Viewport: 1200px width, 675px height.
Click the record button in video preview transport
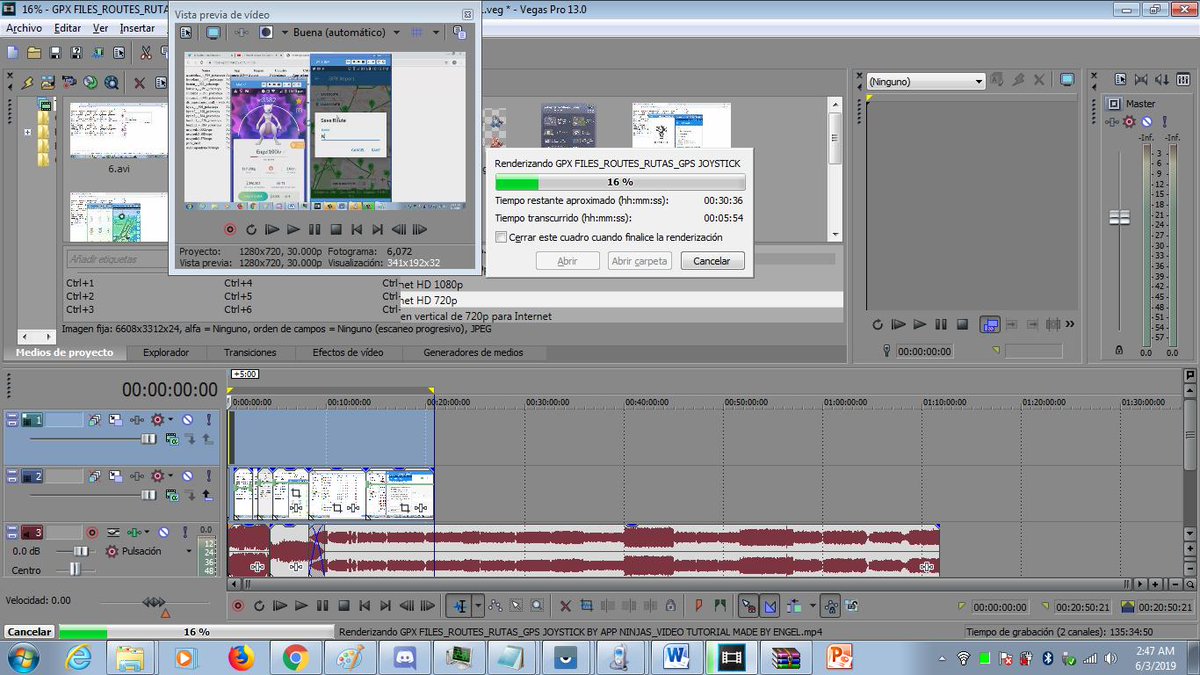[x=230, y=229]
